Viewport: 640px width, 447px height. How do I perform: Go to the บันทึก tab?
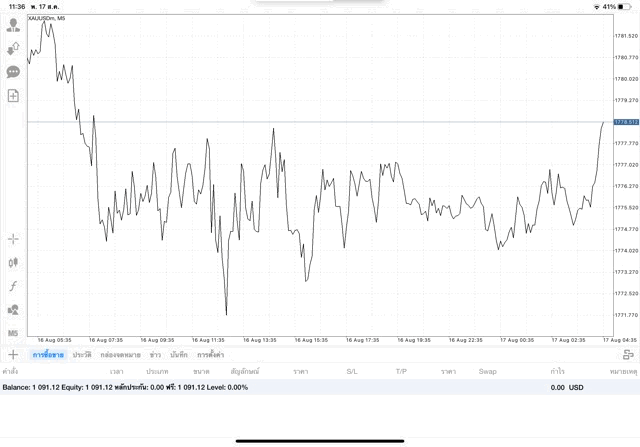click(179, 355)
